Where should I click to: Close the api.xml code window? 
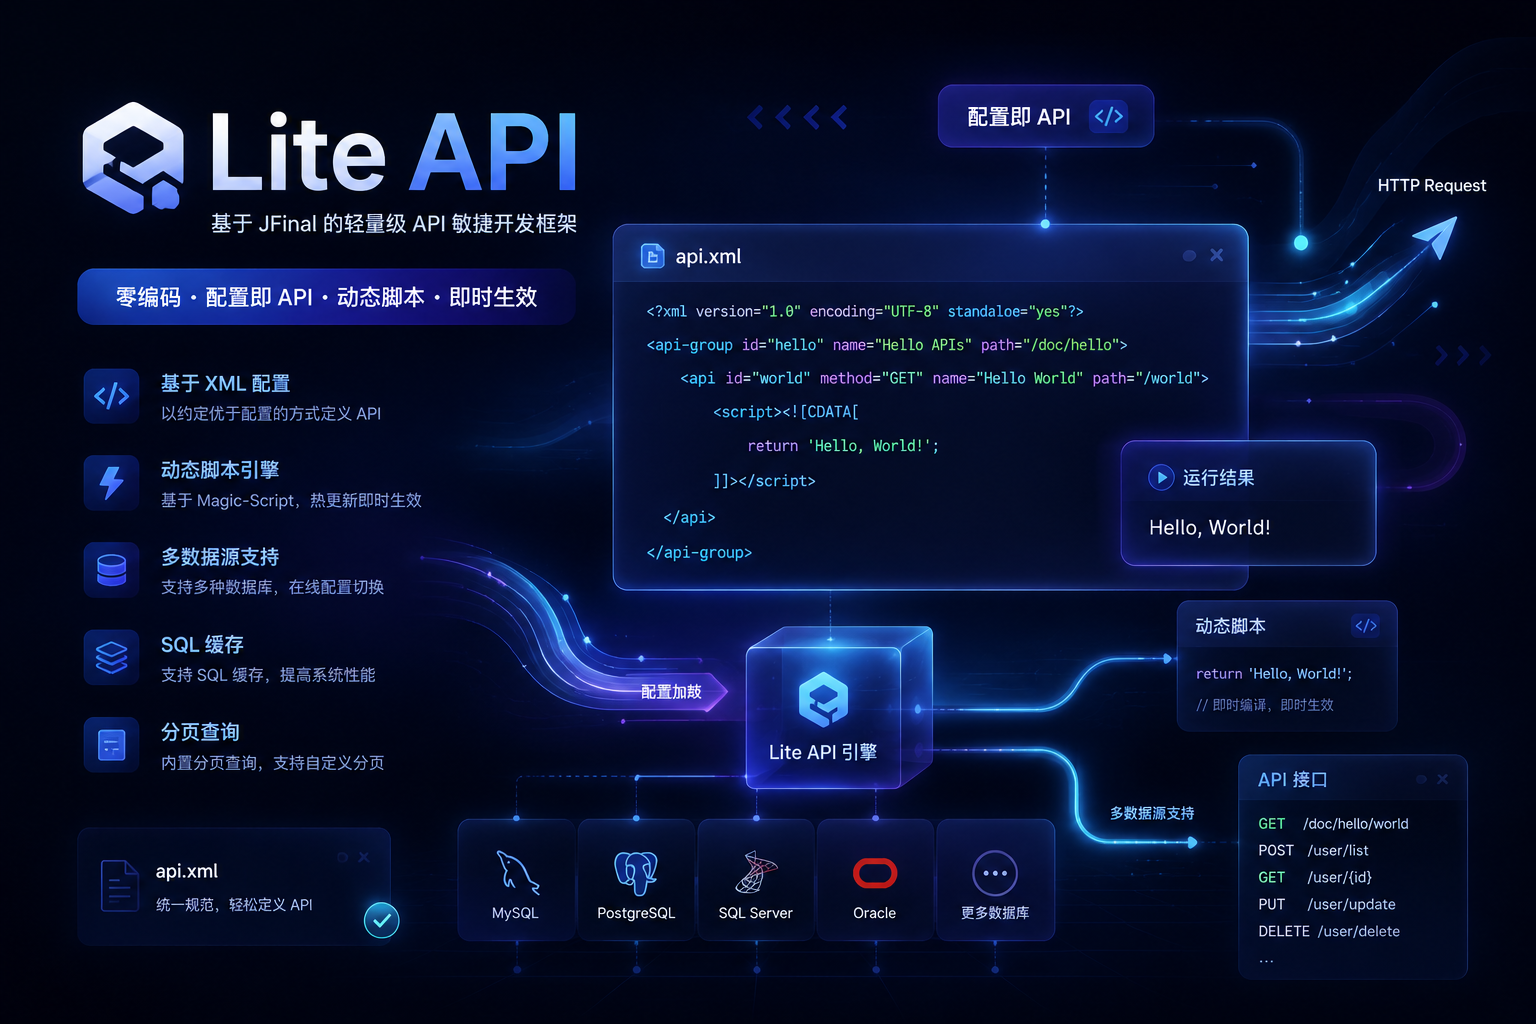[x=1217, y=255]
